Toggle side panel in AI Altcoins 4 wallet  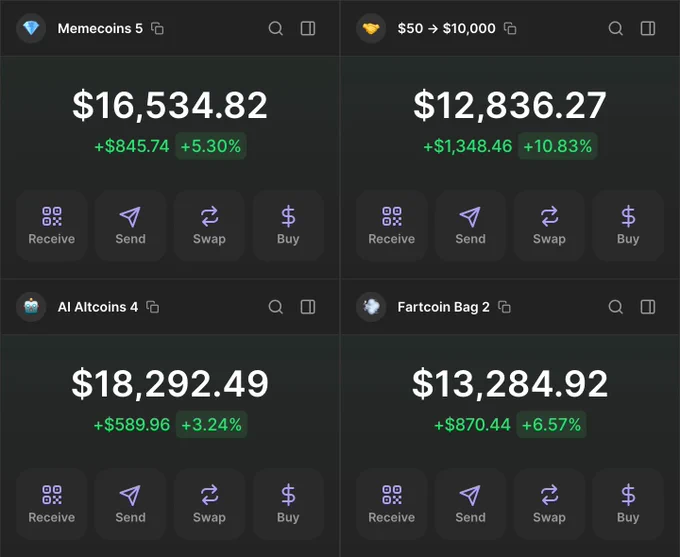click(x=308, y=307)
